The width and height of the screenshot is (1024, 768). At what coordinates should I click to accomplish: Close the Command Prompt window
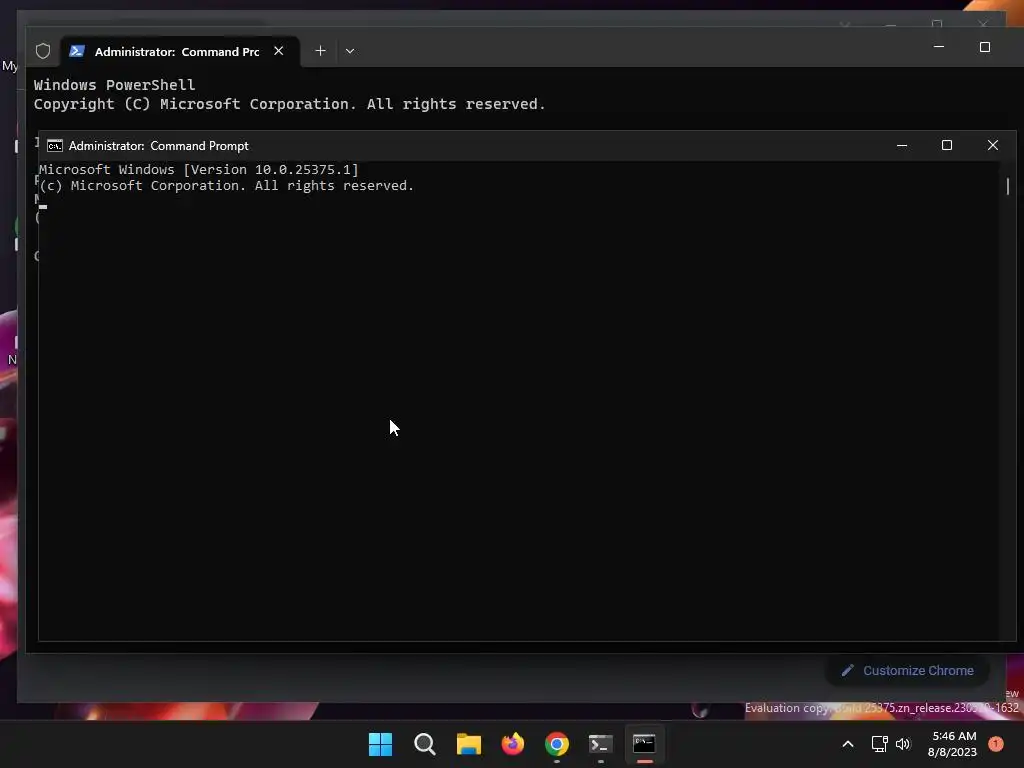tap(993, 145)
